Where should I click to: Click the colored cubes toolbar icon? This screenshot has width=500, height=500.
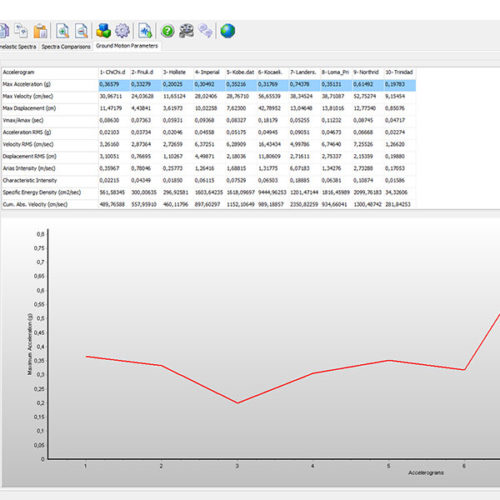[x=103, y=31]
